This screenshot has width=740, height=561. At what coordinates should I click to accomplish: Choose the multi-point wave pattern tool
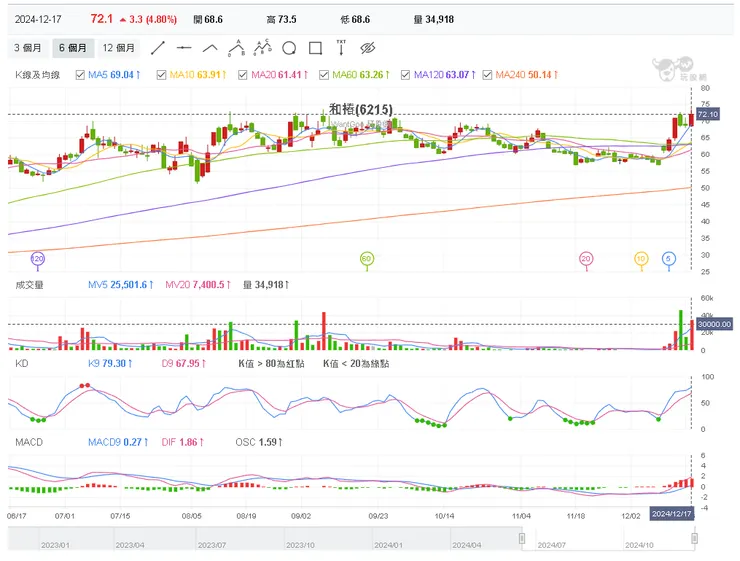263,48
